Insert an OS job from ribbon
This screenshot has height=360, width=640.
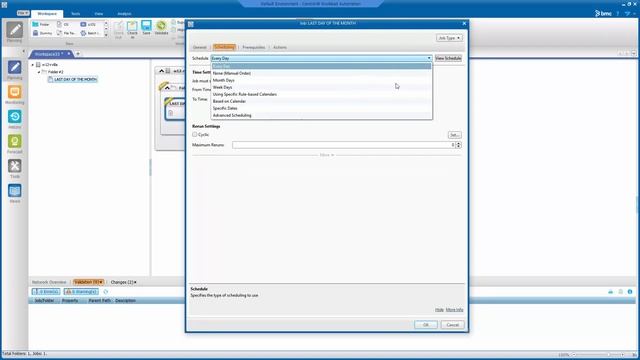[x=63, y=24]
